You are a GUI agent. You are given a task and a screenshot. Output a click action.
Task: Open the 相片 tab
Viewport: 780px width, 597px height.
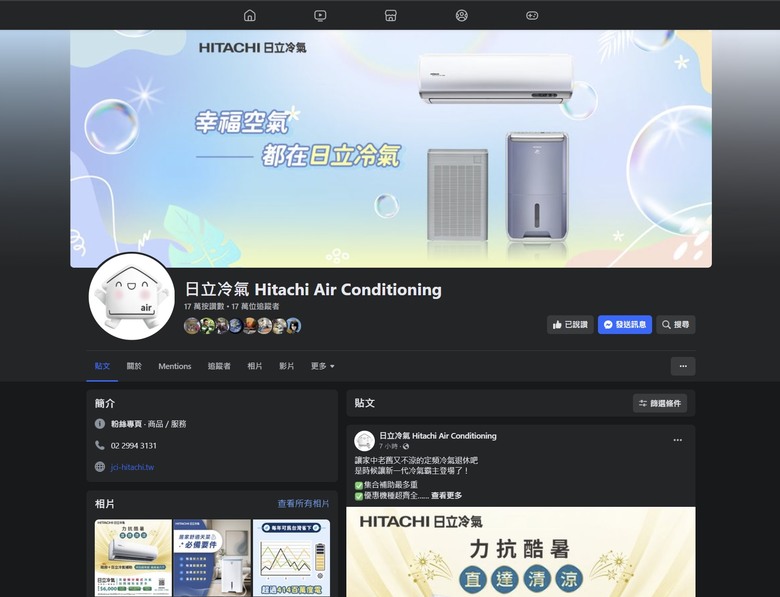[x=255, y=366]
